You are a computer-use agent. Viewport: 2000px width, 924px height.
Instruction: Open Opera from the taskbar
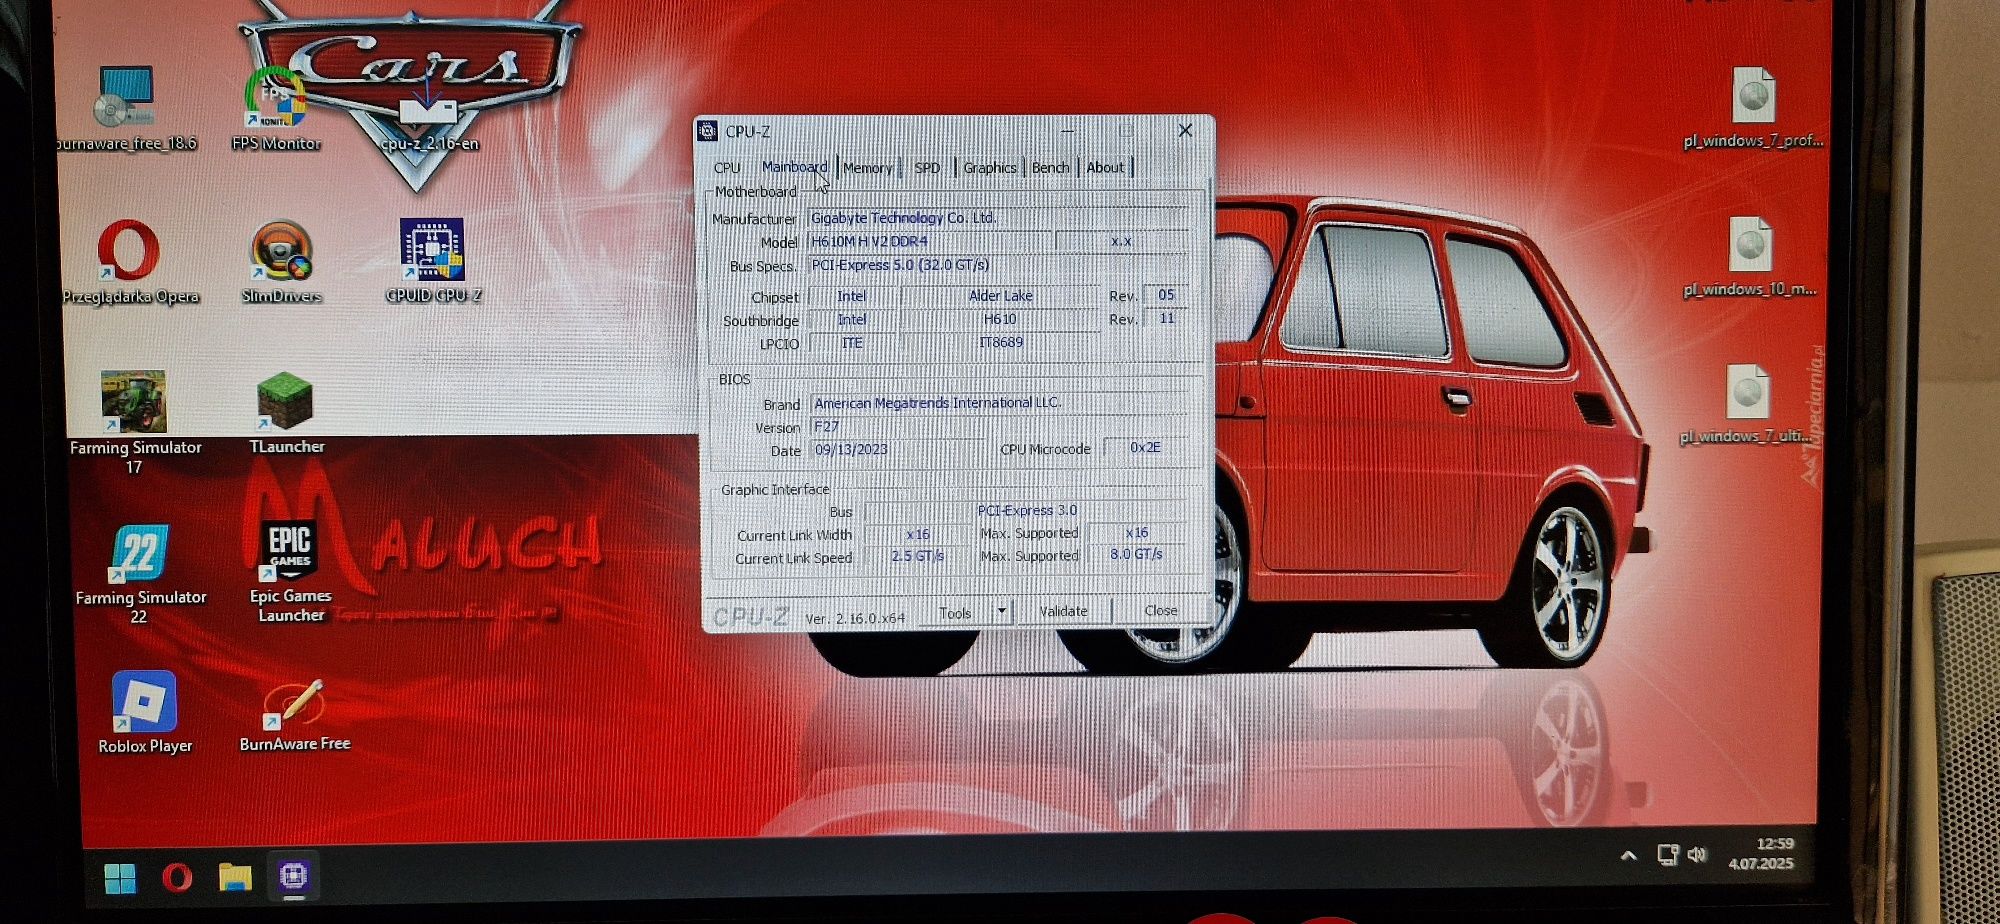click(177, 878)
